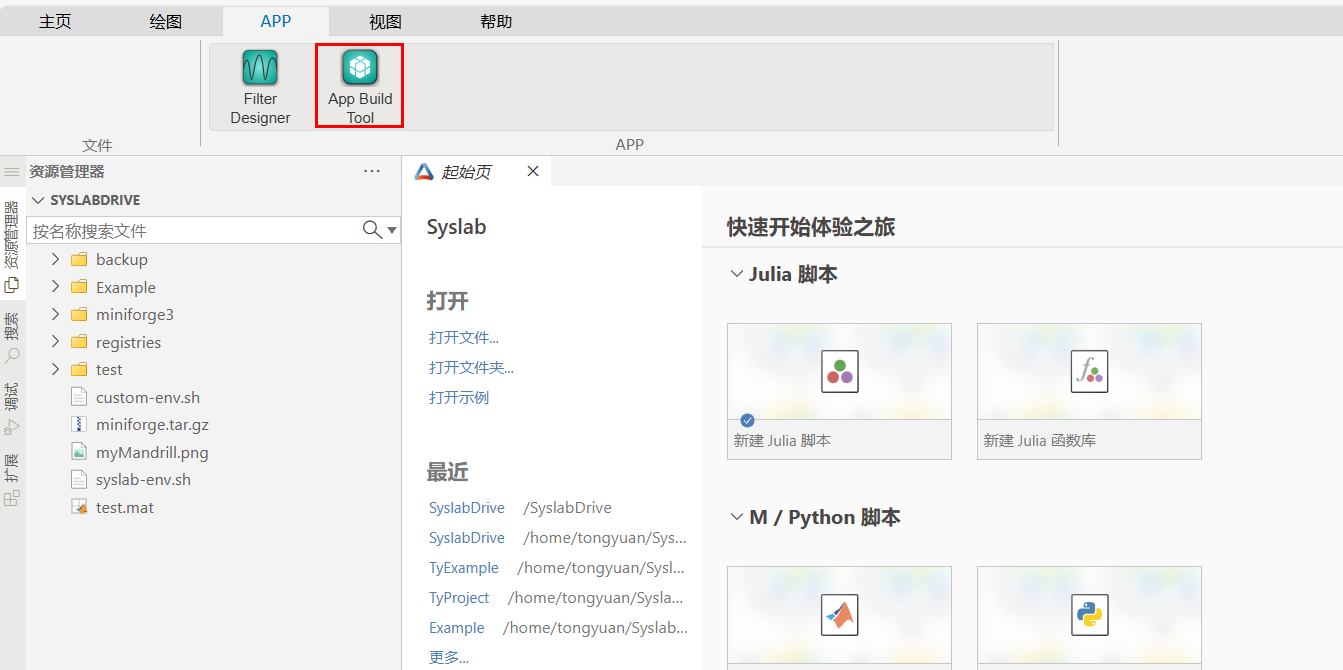Click the search magnifier icon in file search
Screen dimensions: 1343x670
(x=371, y=230)
